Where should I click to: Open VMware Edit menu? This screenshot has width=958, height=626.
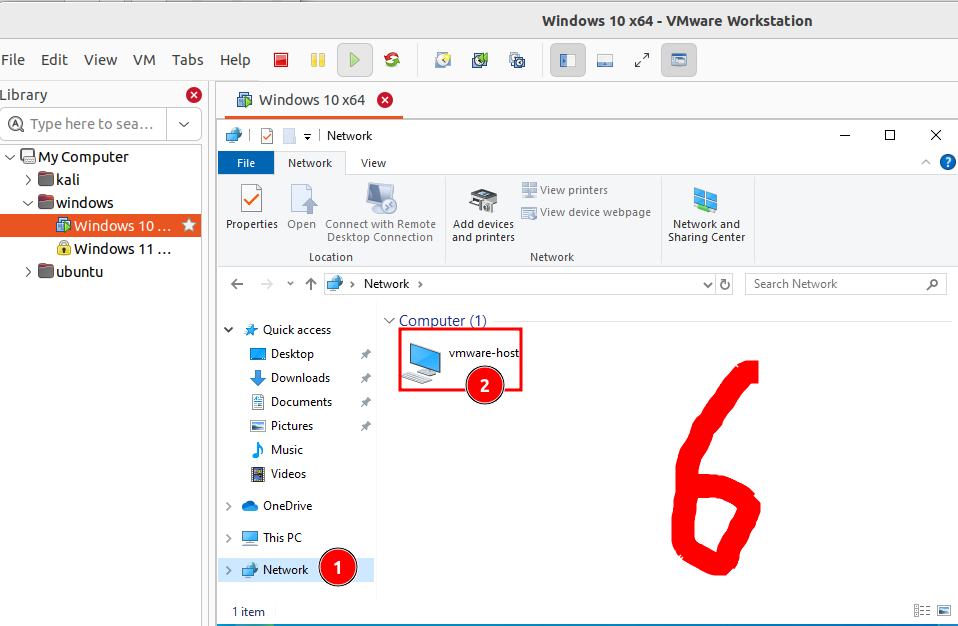click(x=54, y=60)
